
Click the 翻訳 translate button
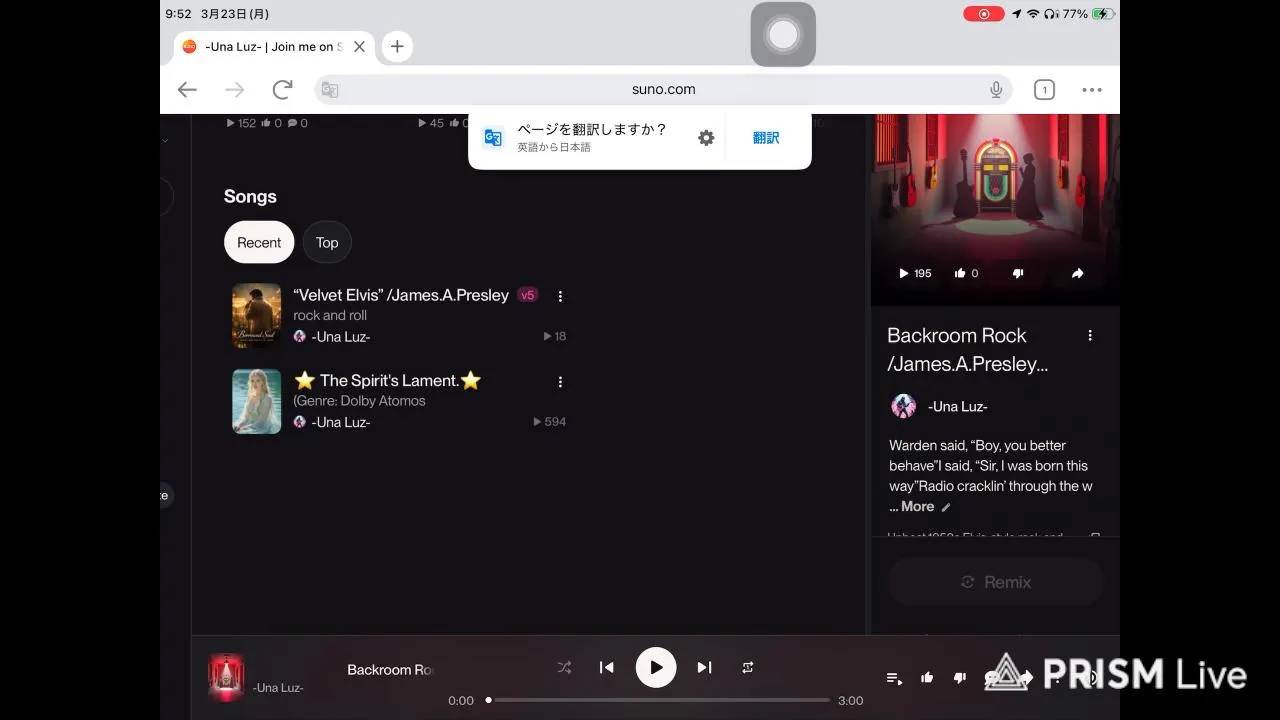pyautogui.click(x=766, y=138)
